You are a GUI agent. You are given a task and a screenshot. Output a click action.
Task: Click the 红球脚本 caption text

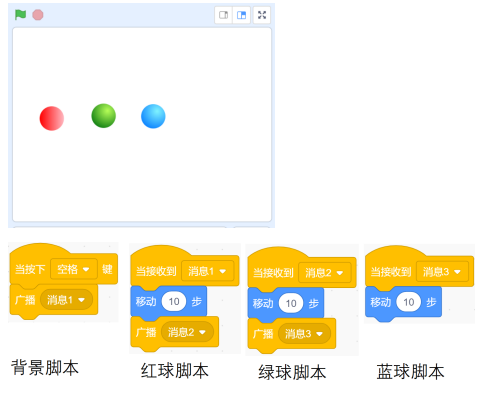click(x=175, y=371)
